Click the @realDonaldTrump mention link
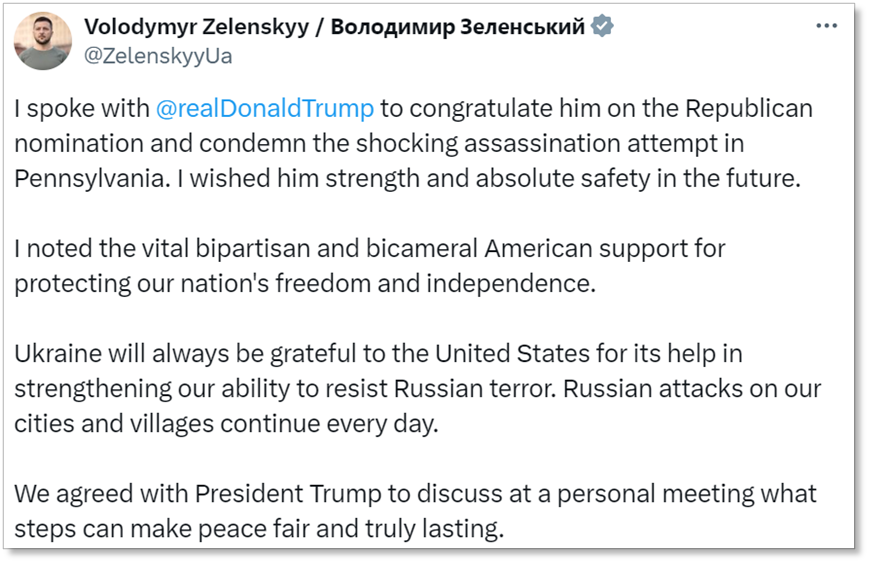This screenshot has width=869, height=563. [265, 107]
